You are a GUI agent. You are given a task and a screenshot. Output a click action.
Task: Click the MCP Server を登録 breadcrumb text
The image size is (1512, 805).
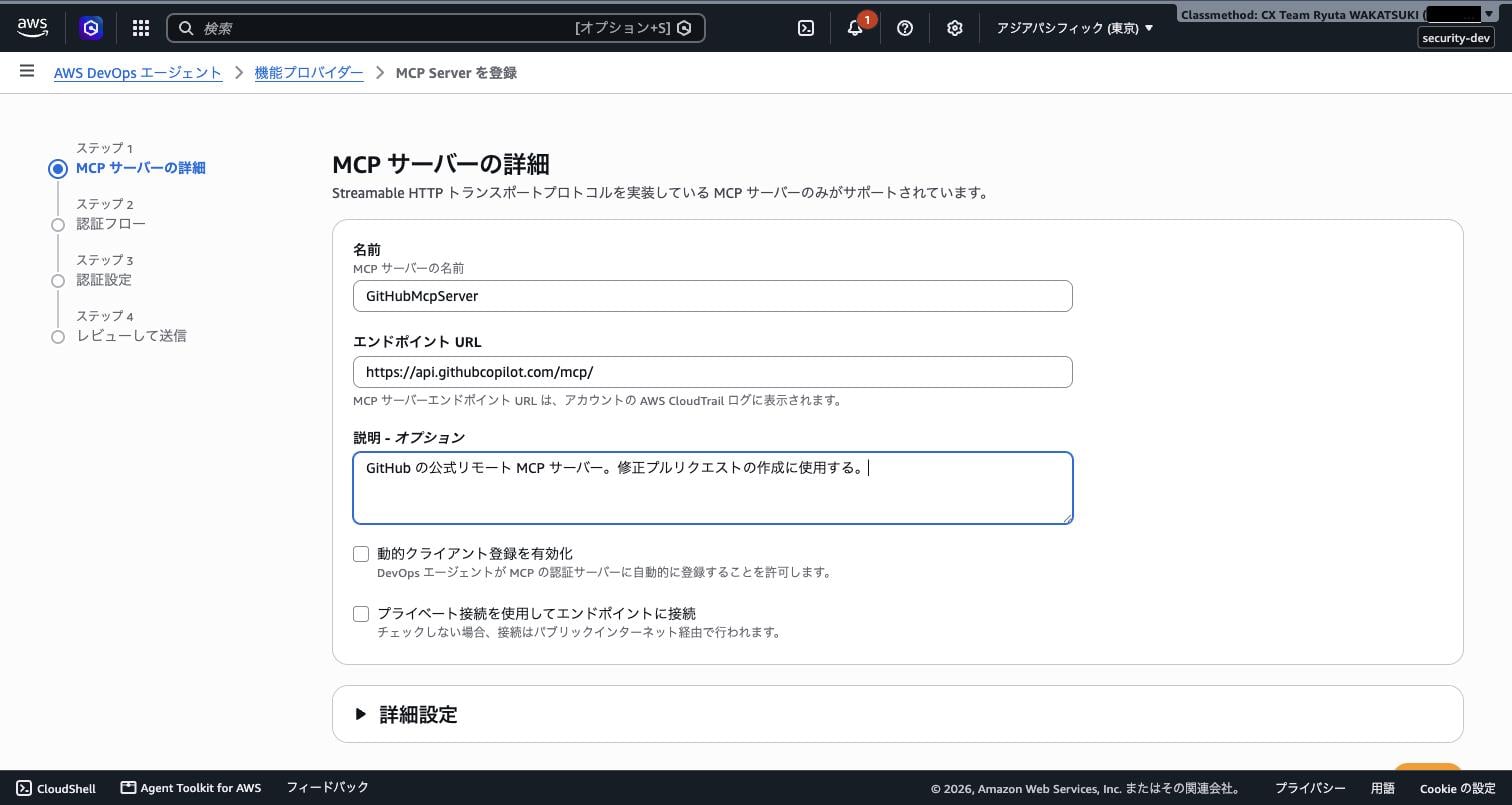[x=456, y=73]
